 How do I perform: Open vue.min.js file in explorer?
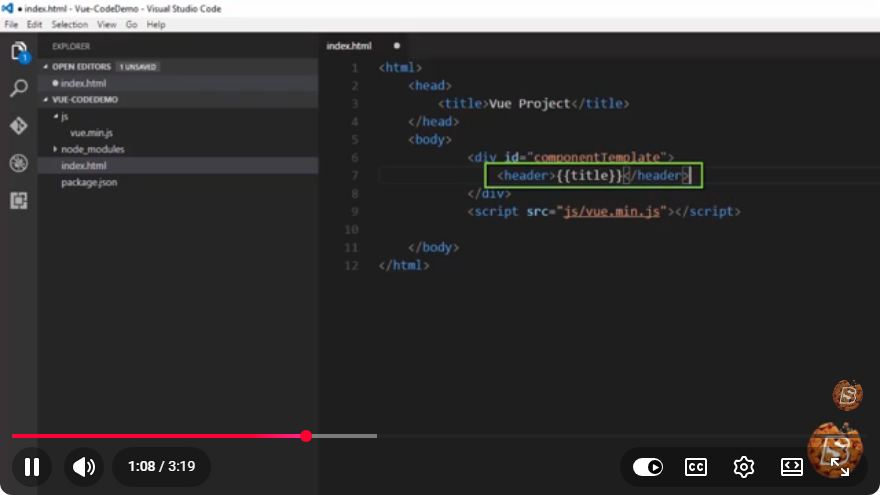pos(91,133)
